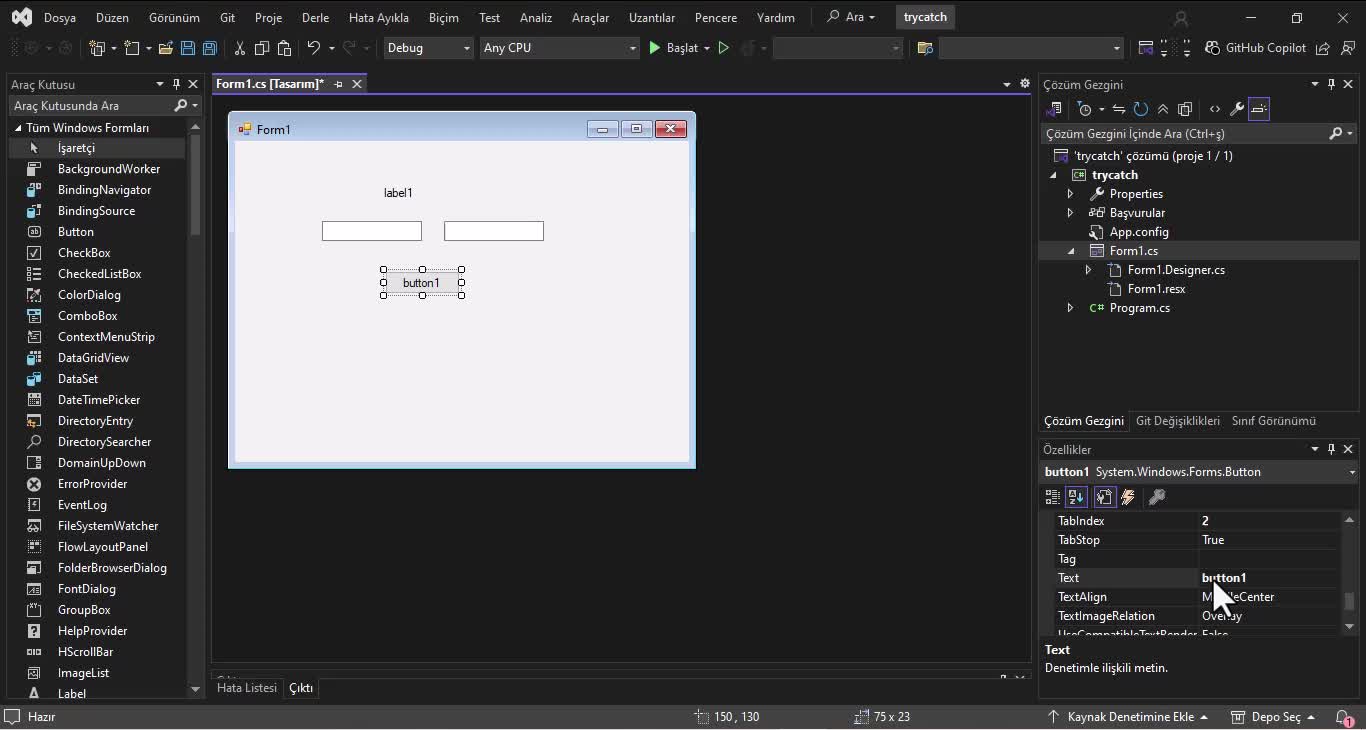Click Solution Explorer's View Code icon
This screenshot has height=730, width=1366.
pyautogui.click(x=1215, y=109)
